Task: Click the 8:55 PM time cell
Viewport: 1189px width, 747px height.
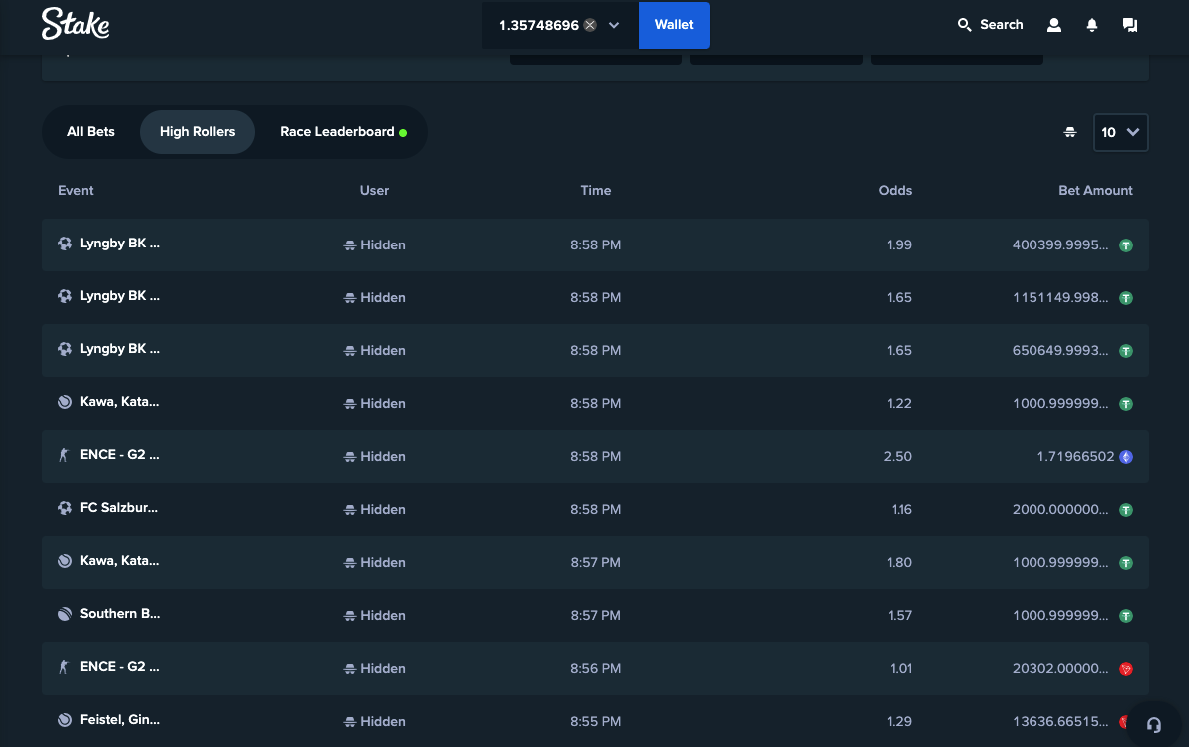Action: tap(595, 721)
